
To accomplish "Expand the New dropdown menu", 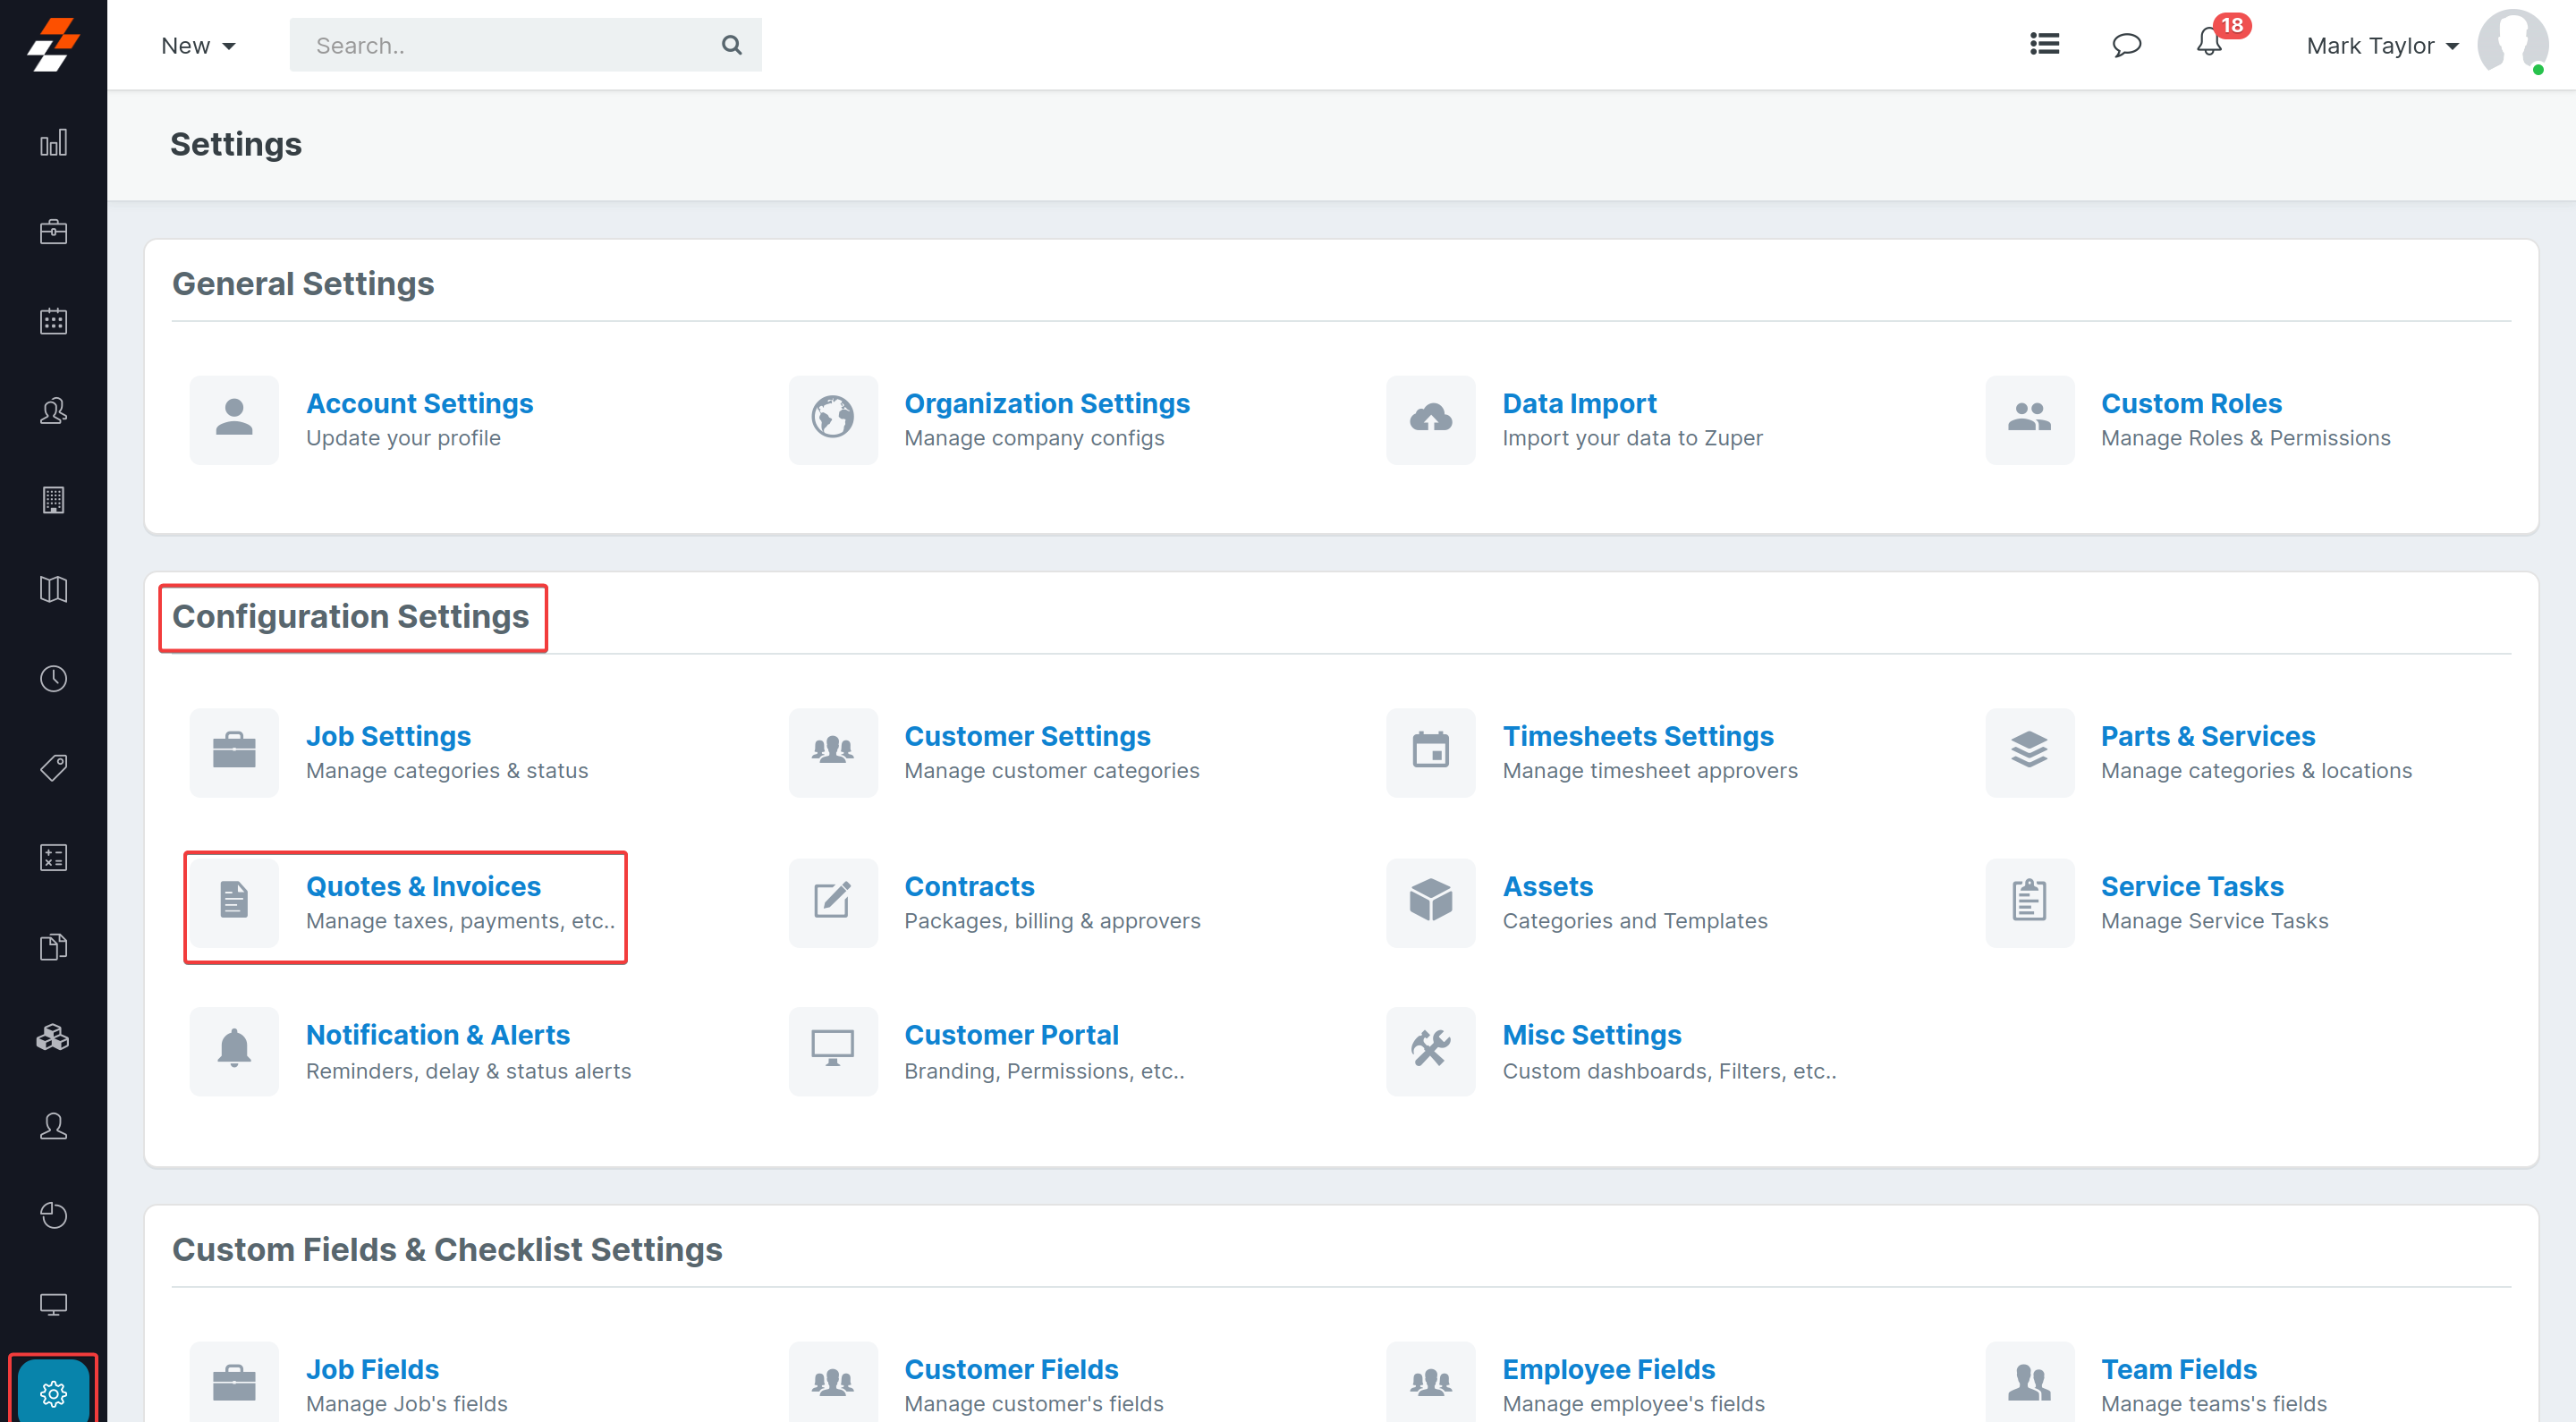I will point(198,46).
